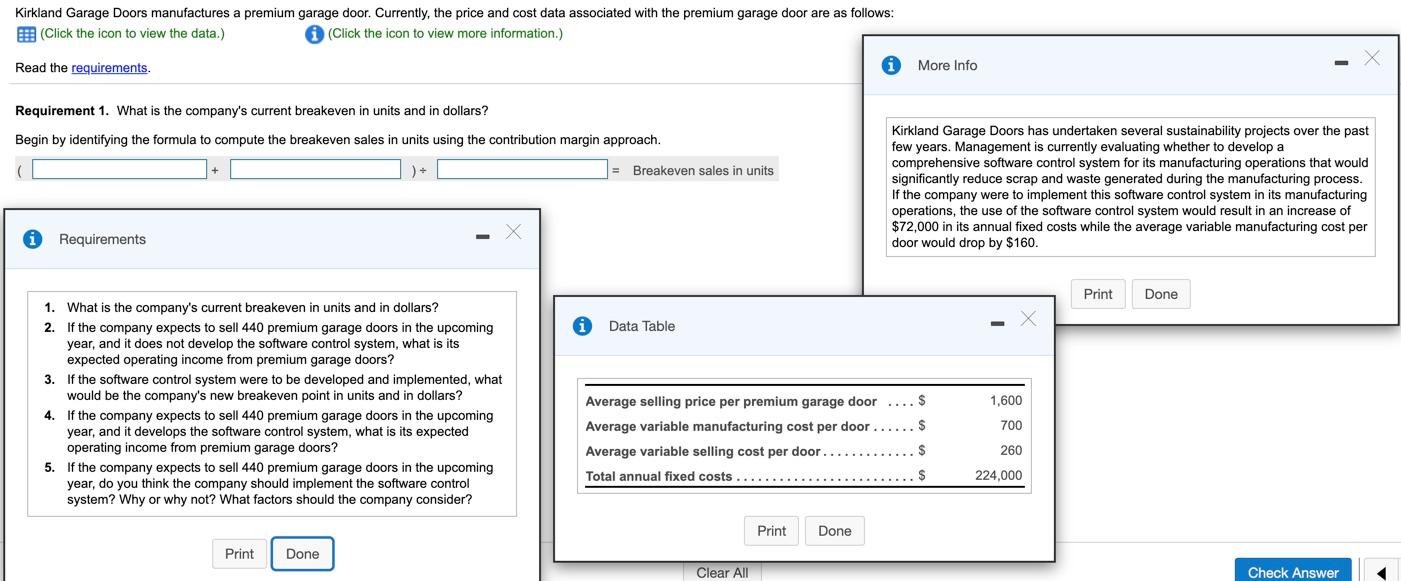Minimize the More Info dialog
Screen dimensions: 1401x581
[1341, 65]
